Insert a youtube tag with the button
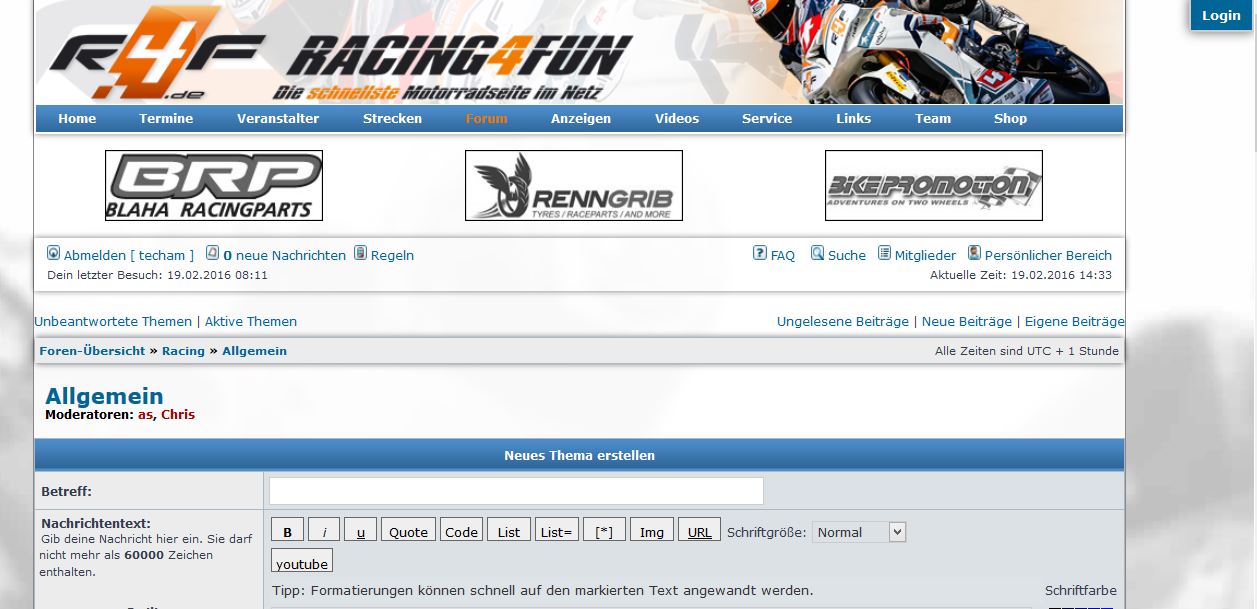 pos(302,563)
